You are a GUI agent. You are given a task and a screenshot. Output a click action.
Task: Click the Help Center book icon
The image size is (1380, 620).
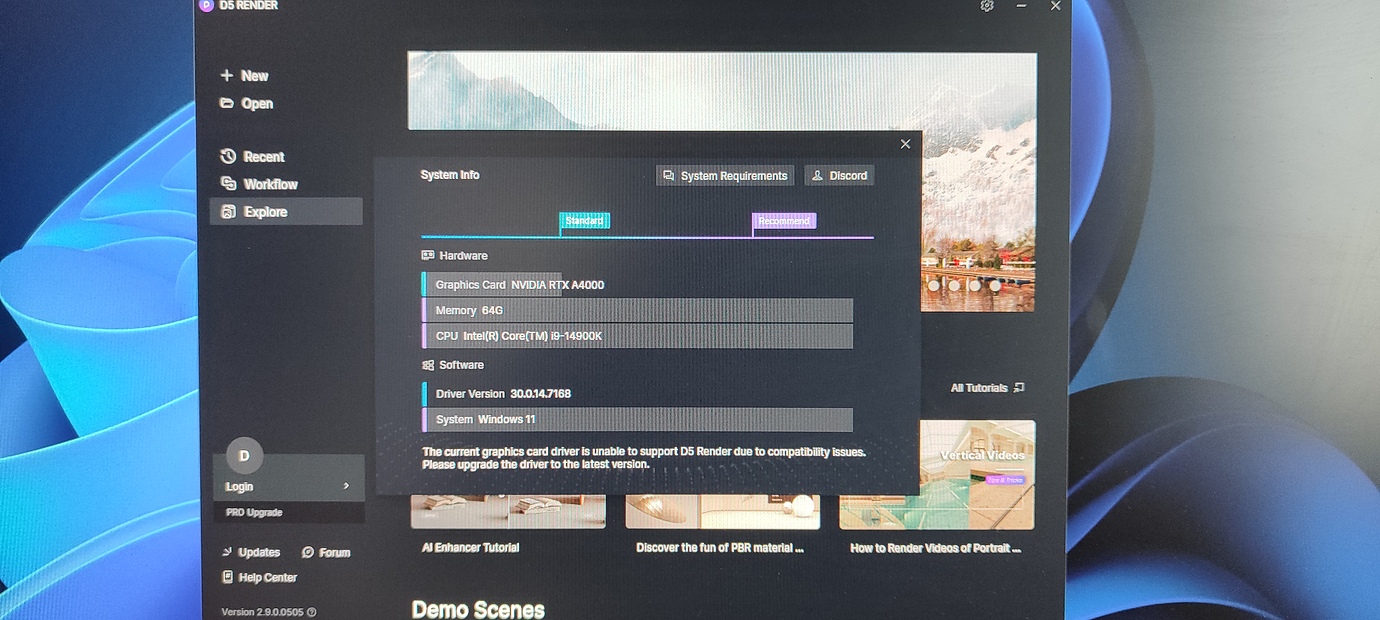pyautogui.click(x=229, y=577)
